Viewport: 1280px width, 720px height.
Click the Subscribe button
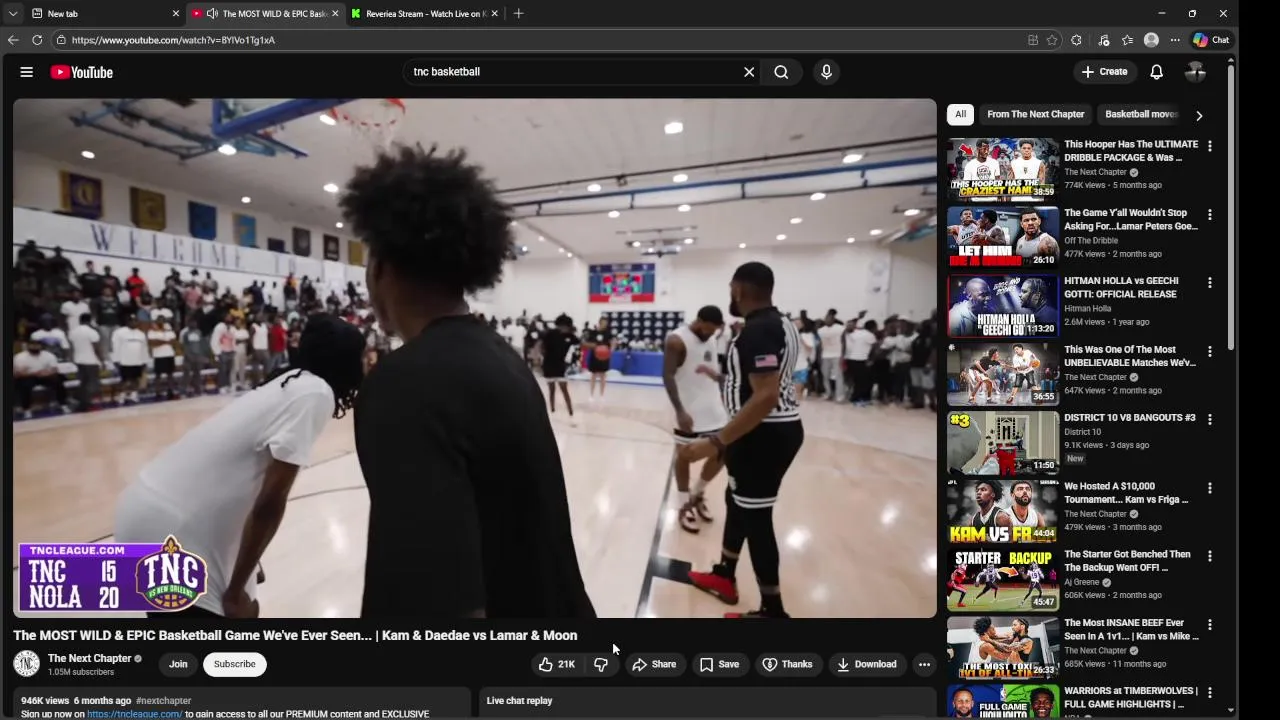coord(235,664)
